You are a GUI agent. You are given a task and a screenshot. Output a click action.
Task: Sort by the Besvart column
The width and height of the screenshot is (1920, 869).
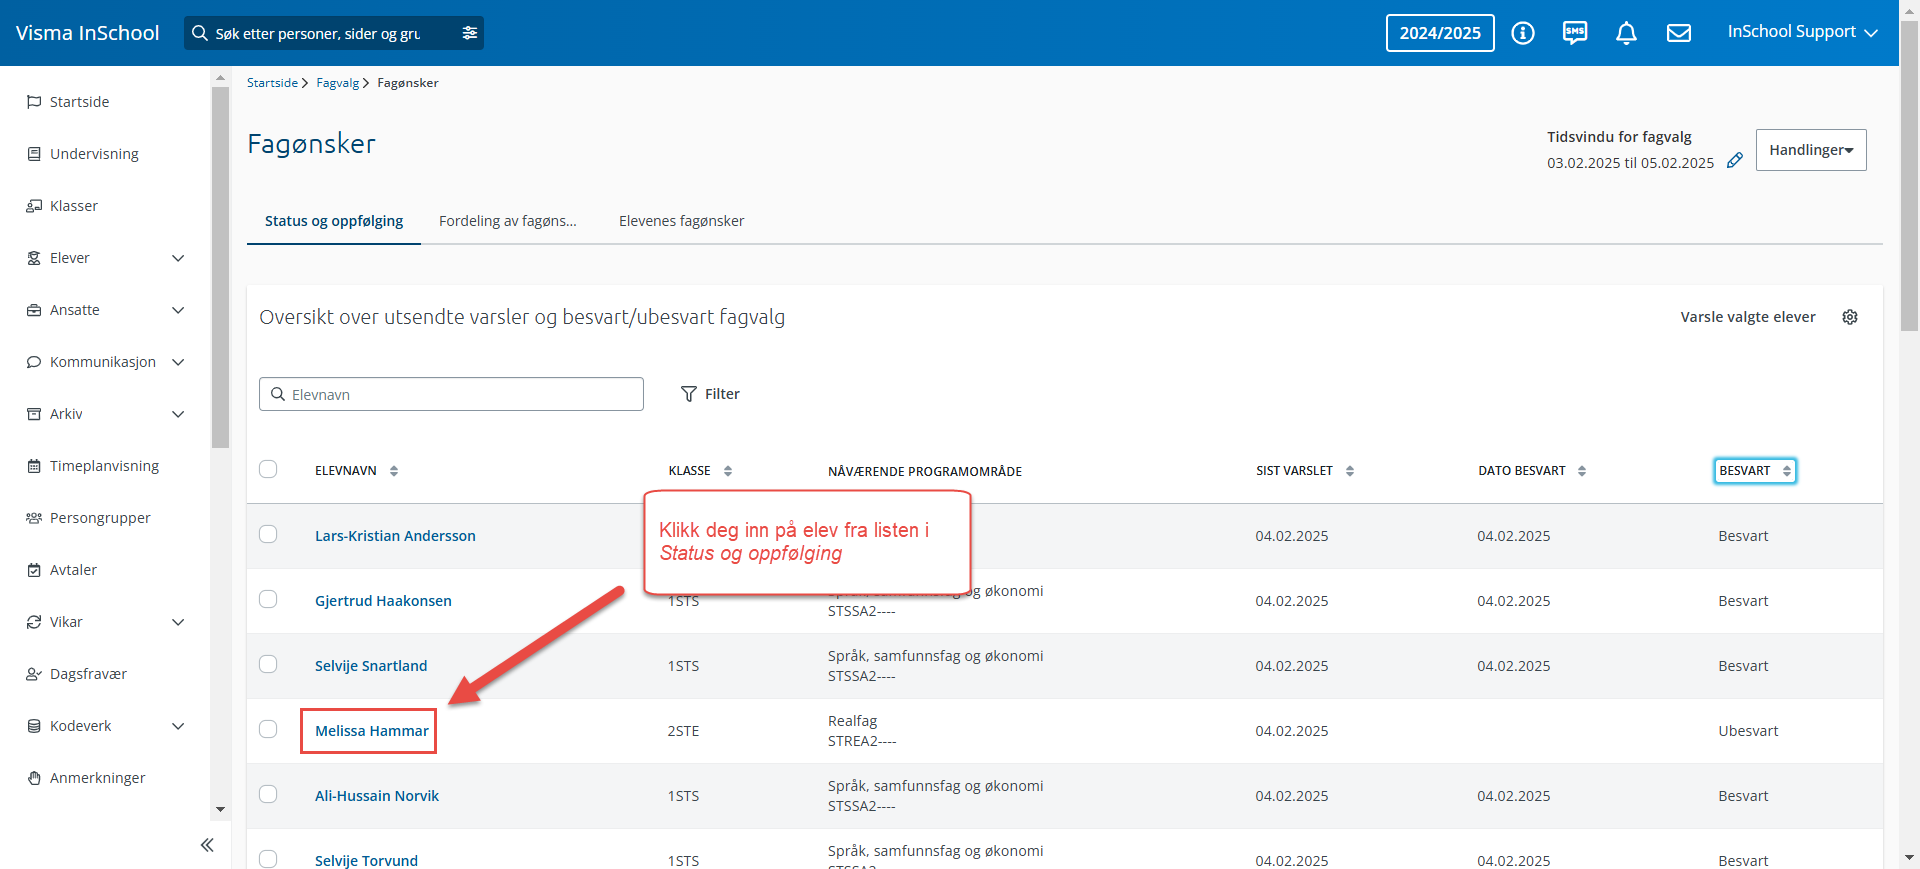(x=1755, y=471)
